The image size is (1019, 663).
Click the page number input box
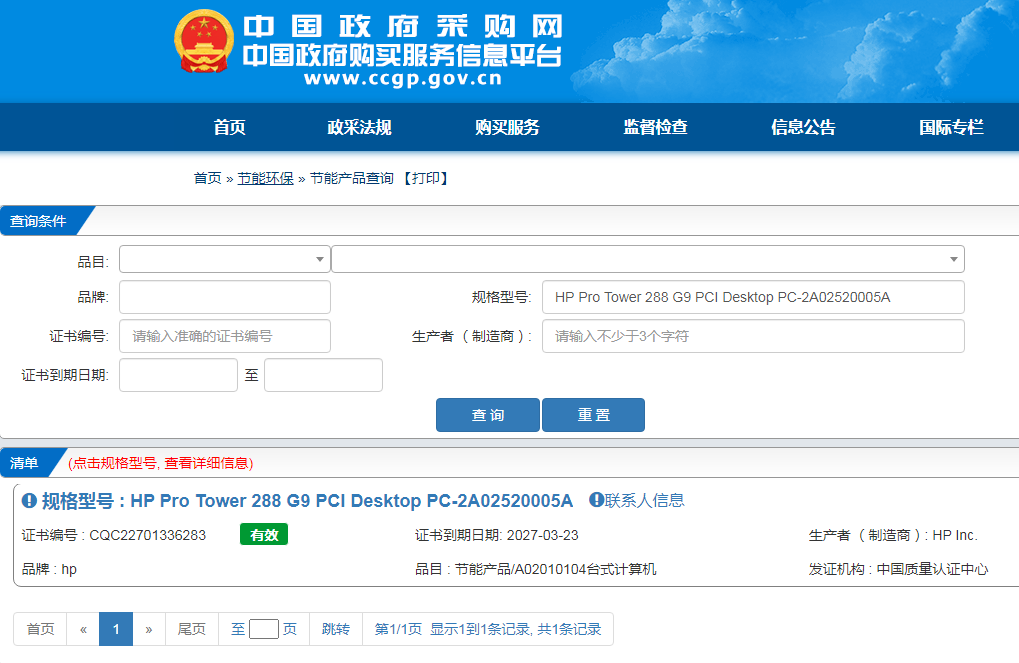pos(264,629)
